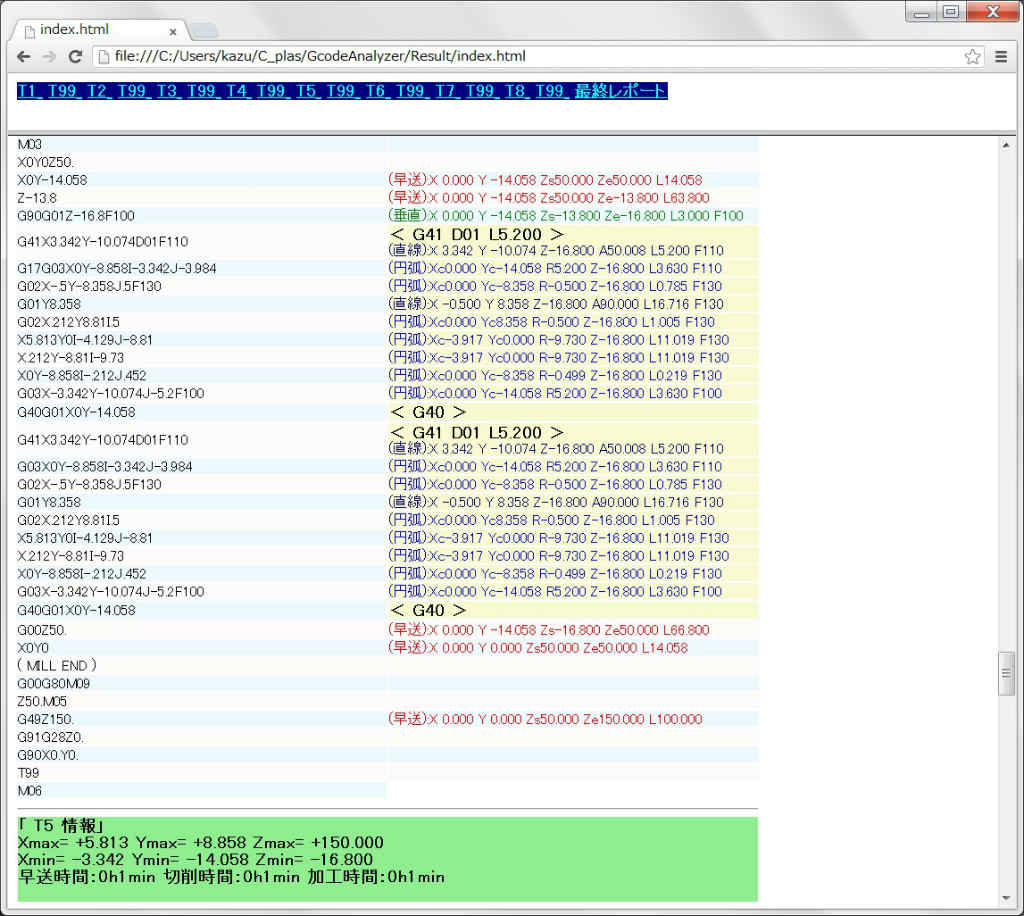Open the T5_ link
The width and height of the screenshot is (1024, 916).
[x=308, y=91]
